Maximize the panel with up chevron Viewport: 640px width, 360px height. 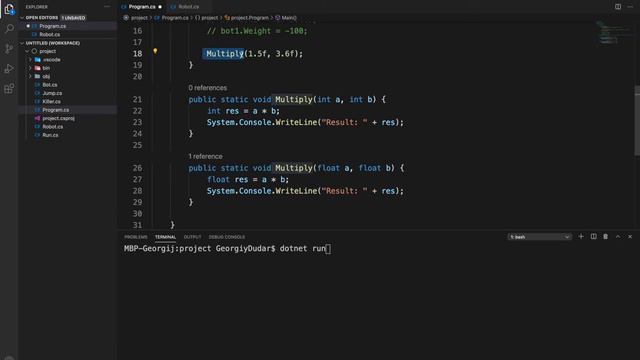618,236
